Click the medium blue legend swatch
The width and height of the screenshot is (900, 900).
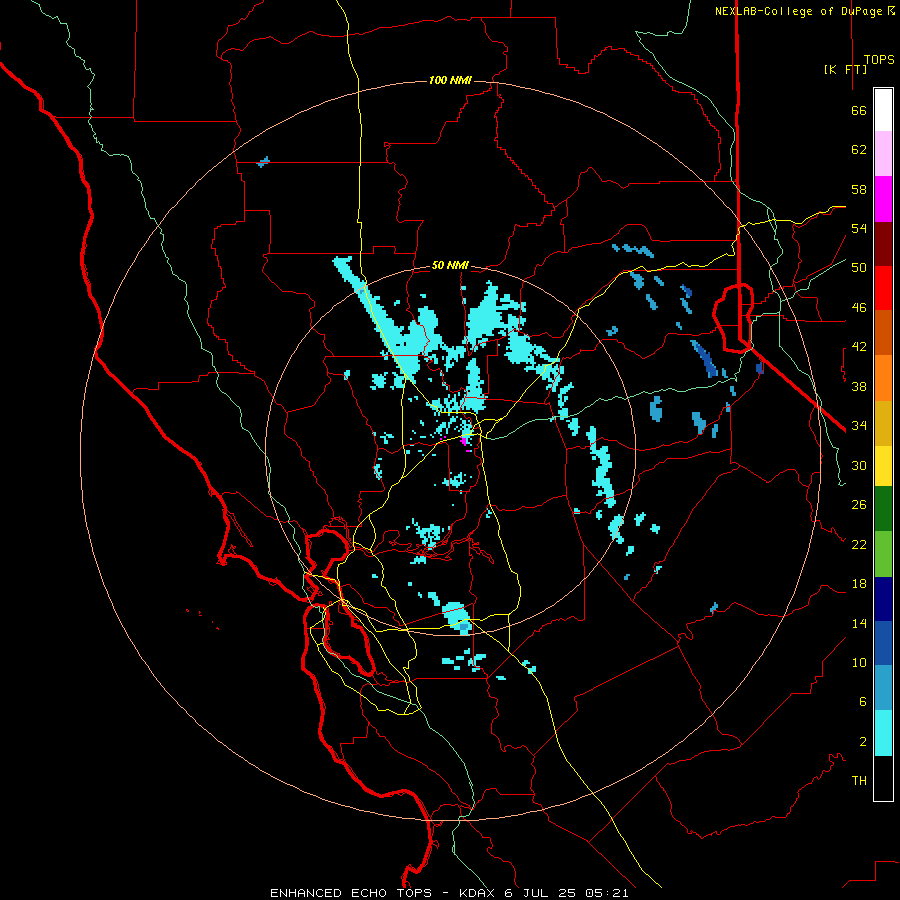883,643
